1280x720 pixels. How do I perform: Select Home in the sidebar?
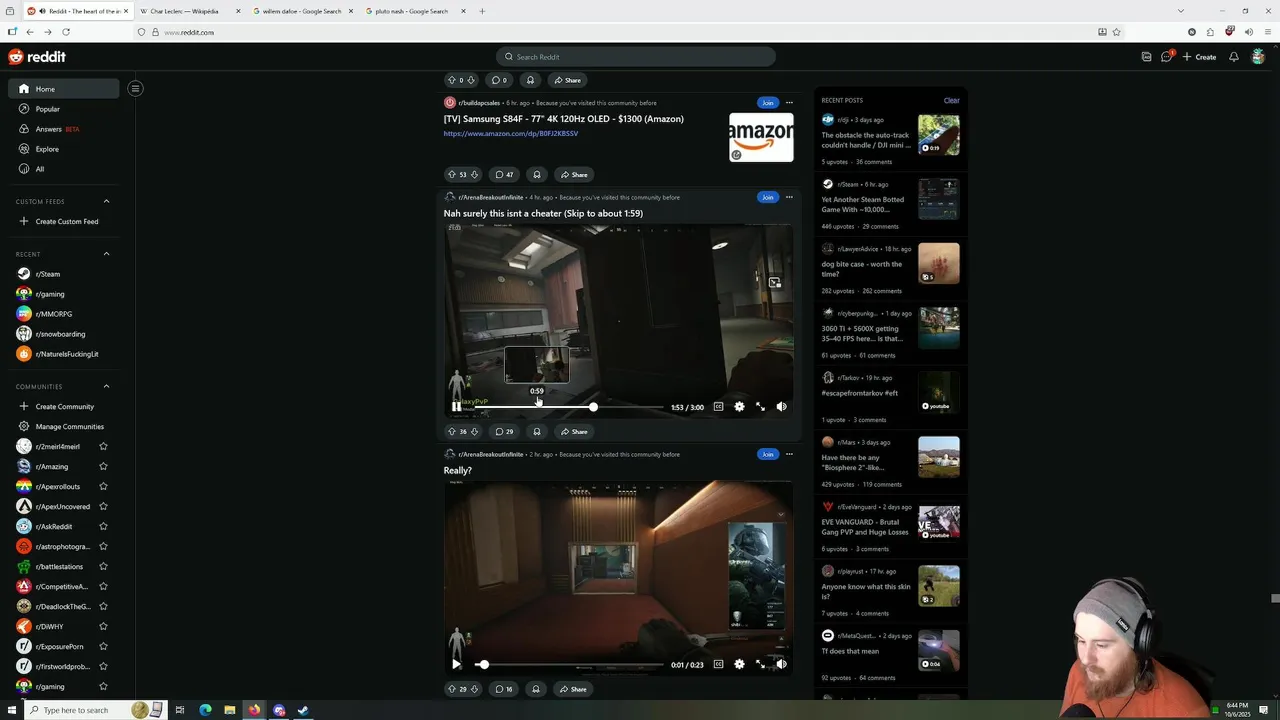[64, 89]
